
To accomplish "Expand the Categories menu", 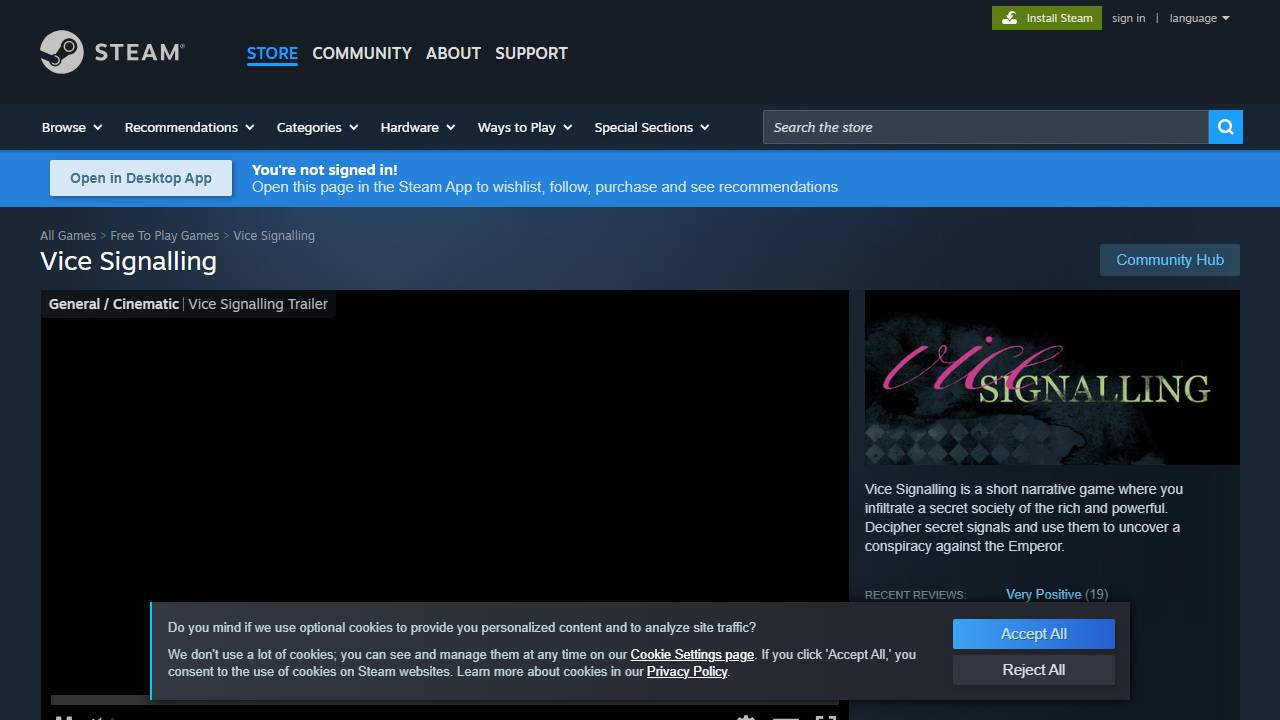I will point(317,127).
